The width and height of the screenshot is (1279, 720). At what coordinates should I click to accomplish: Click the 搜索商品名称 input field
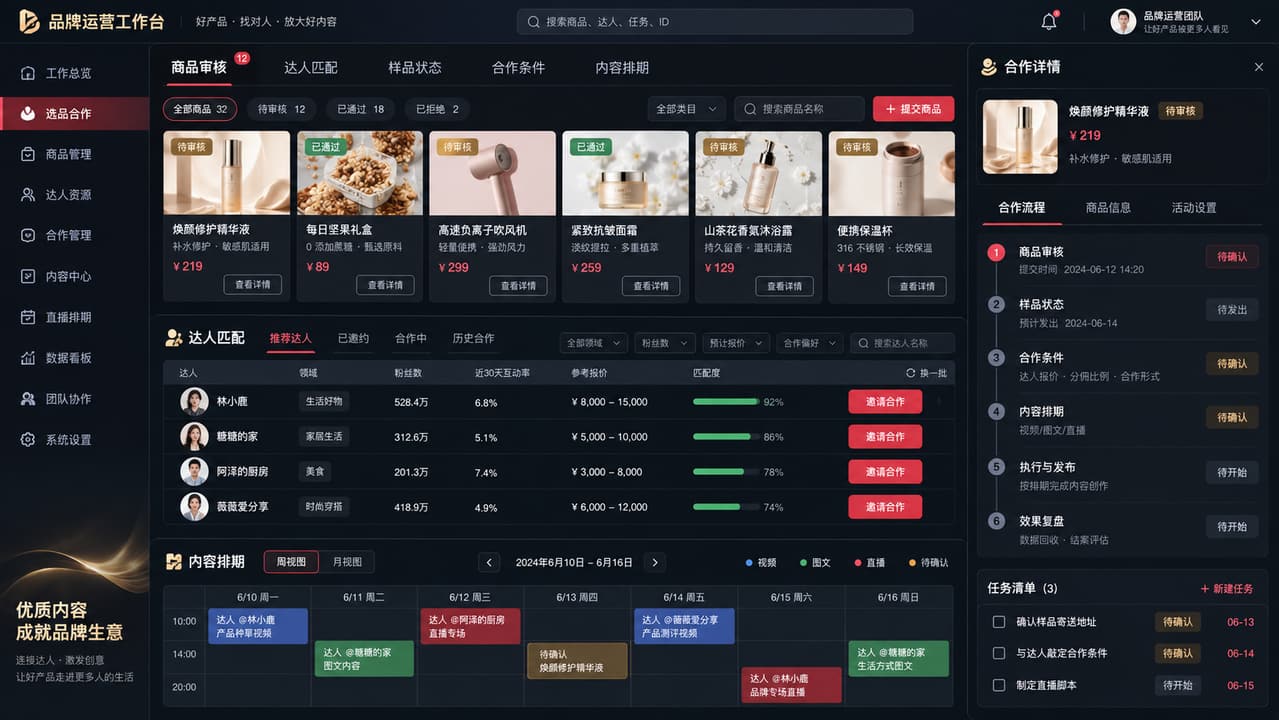pos(799,109)
